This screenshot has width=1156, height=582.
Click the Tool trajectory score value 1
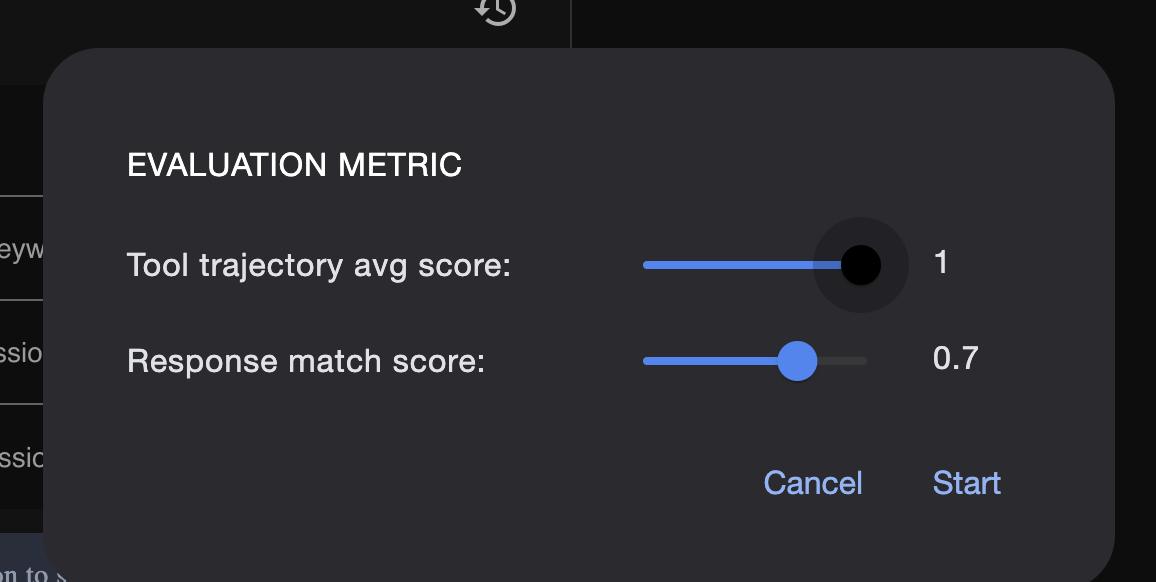tap(940, 263)
